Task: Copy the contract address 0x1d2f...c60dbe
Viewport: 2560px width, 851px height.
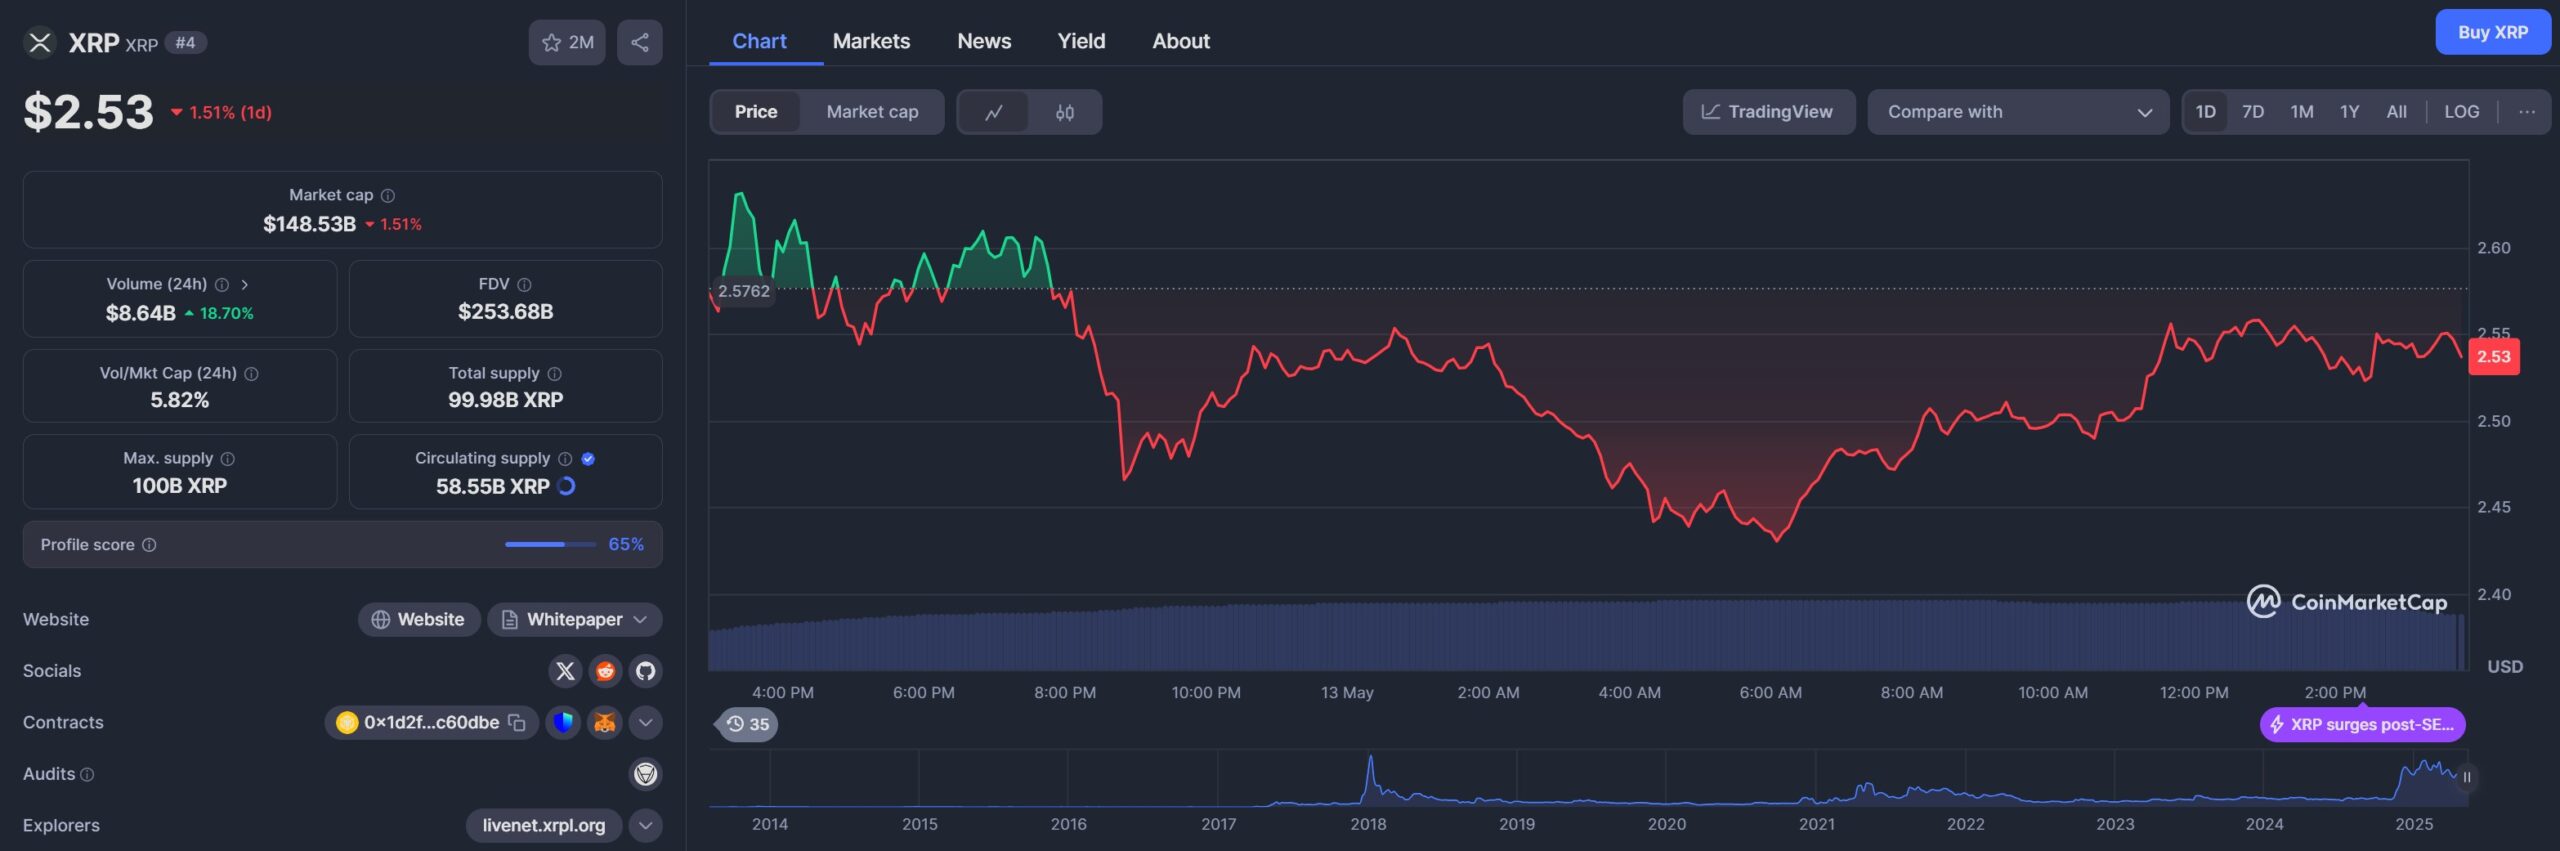Action: pyautogui.click(x=517, y=722)
